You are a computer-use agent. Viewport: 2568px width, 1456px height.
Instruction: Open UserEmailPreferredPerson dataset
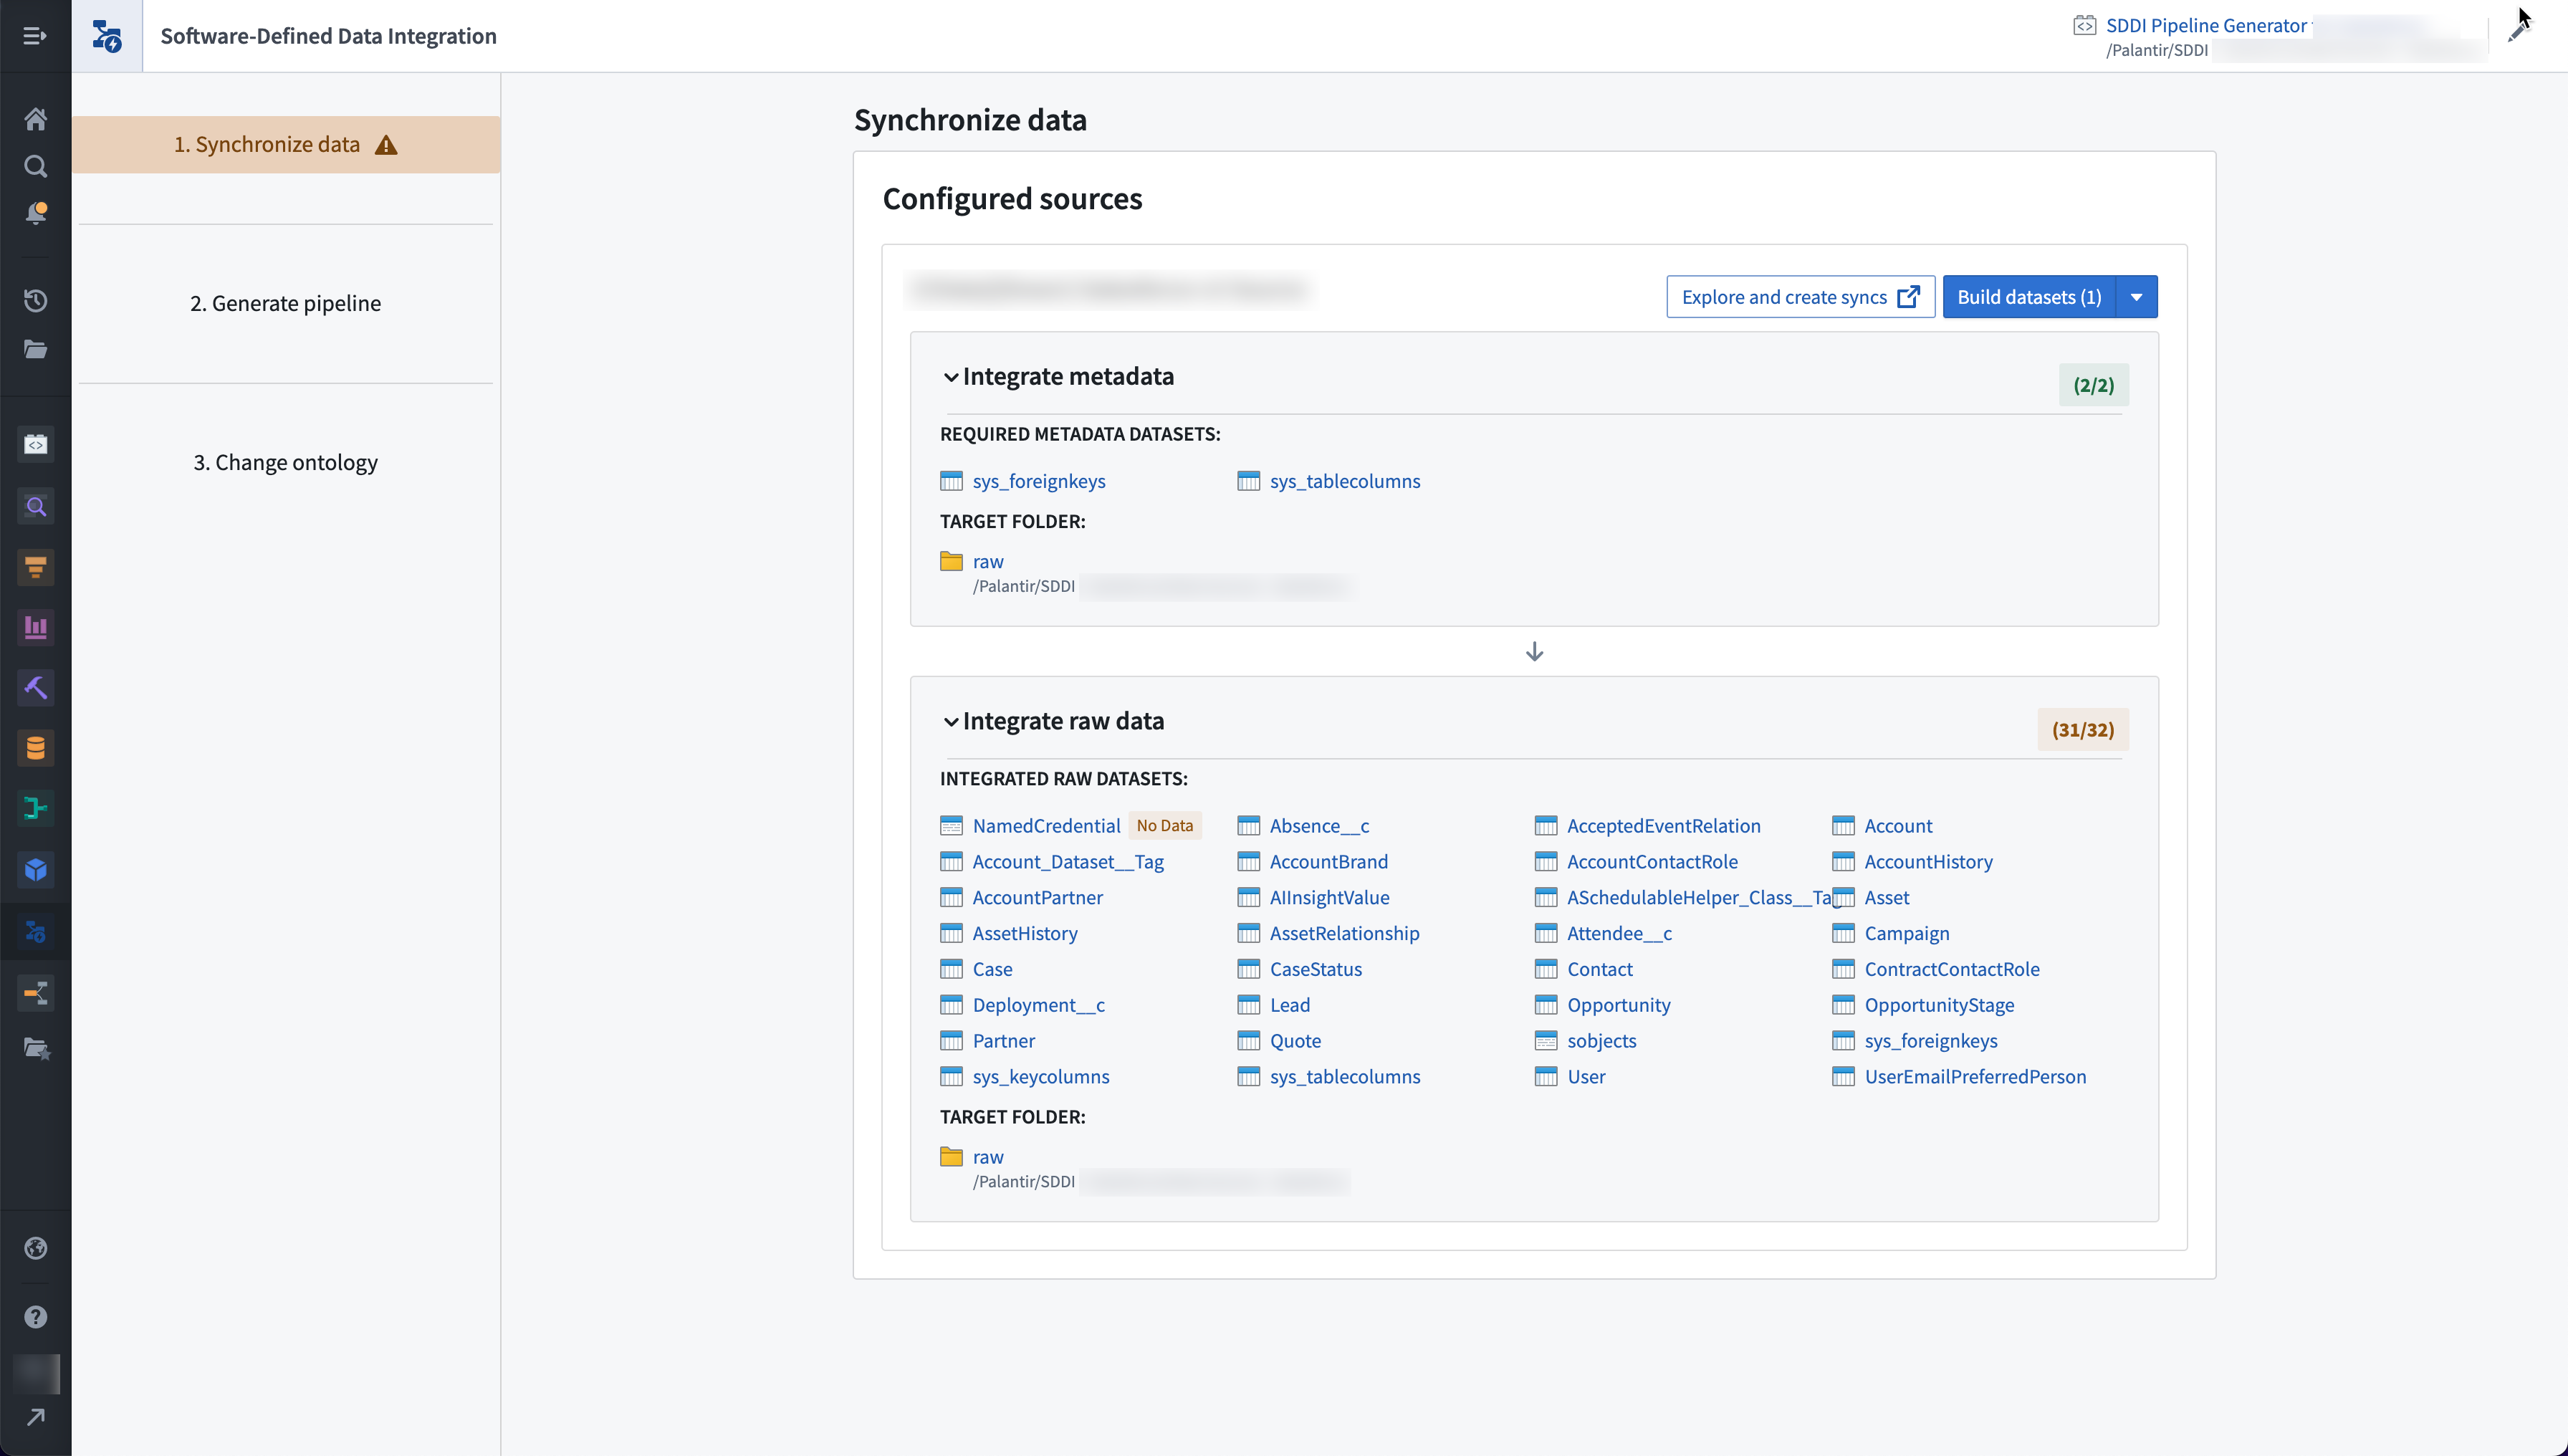1975,1077
